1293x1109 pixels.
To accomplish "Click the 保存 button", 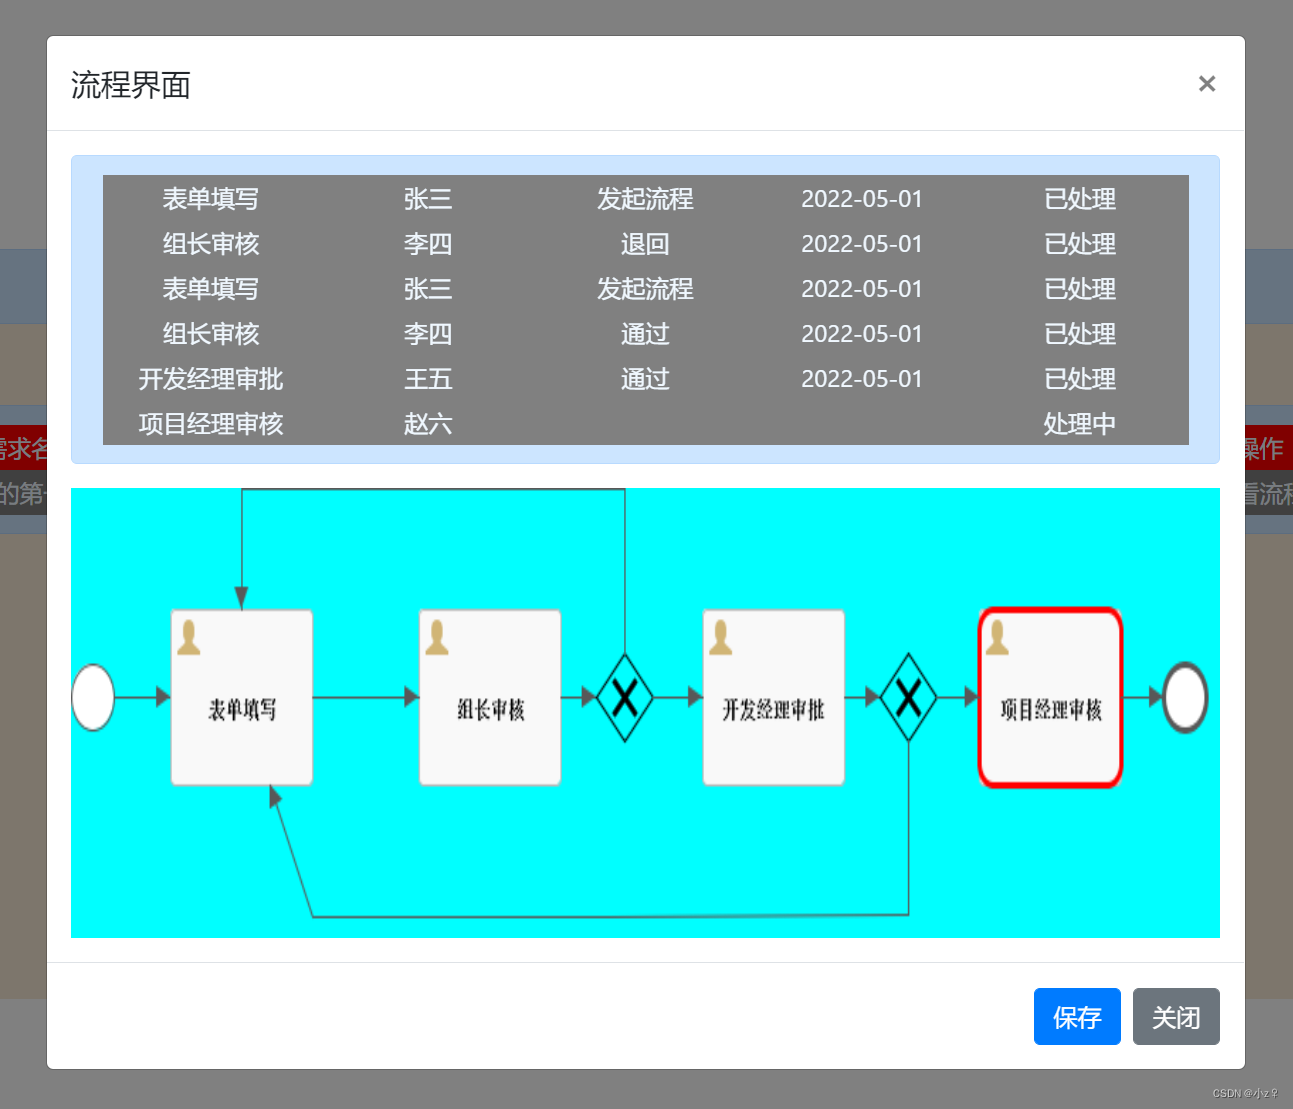I will pos(1077,1016).
